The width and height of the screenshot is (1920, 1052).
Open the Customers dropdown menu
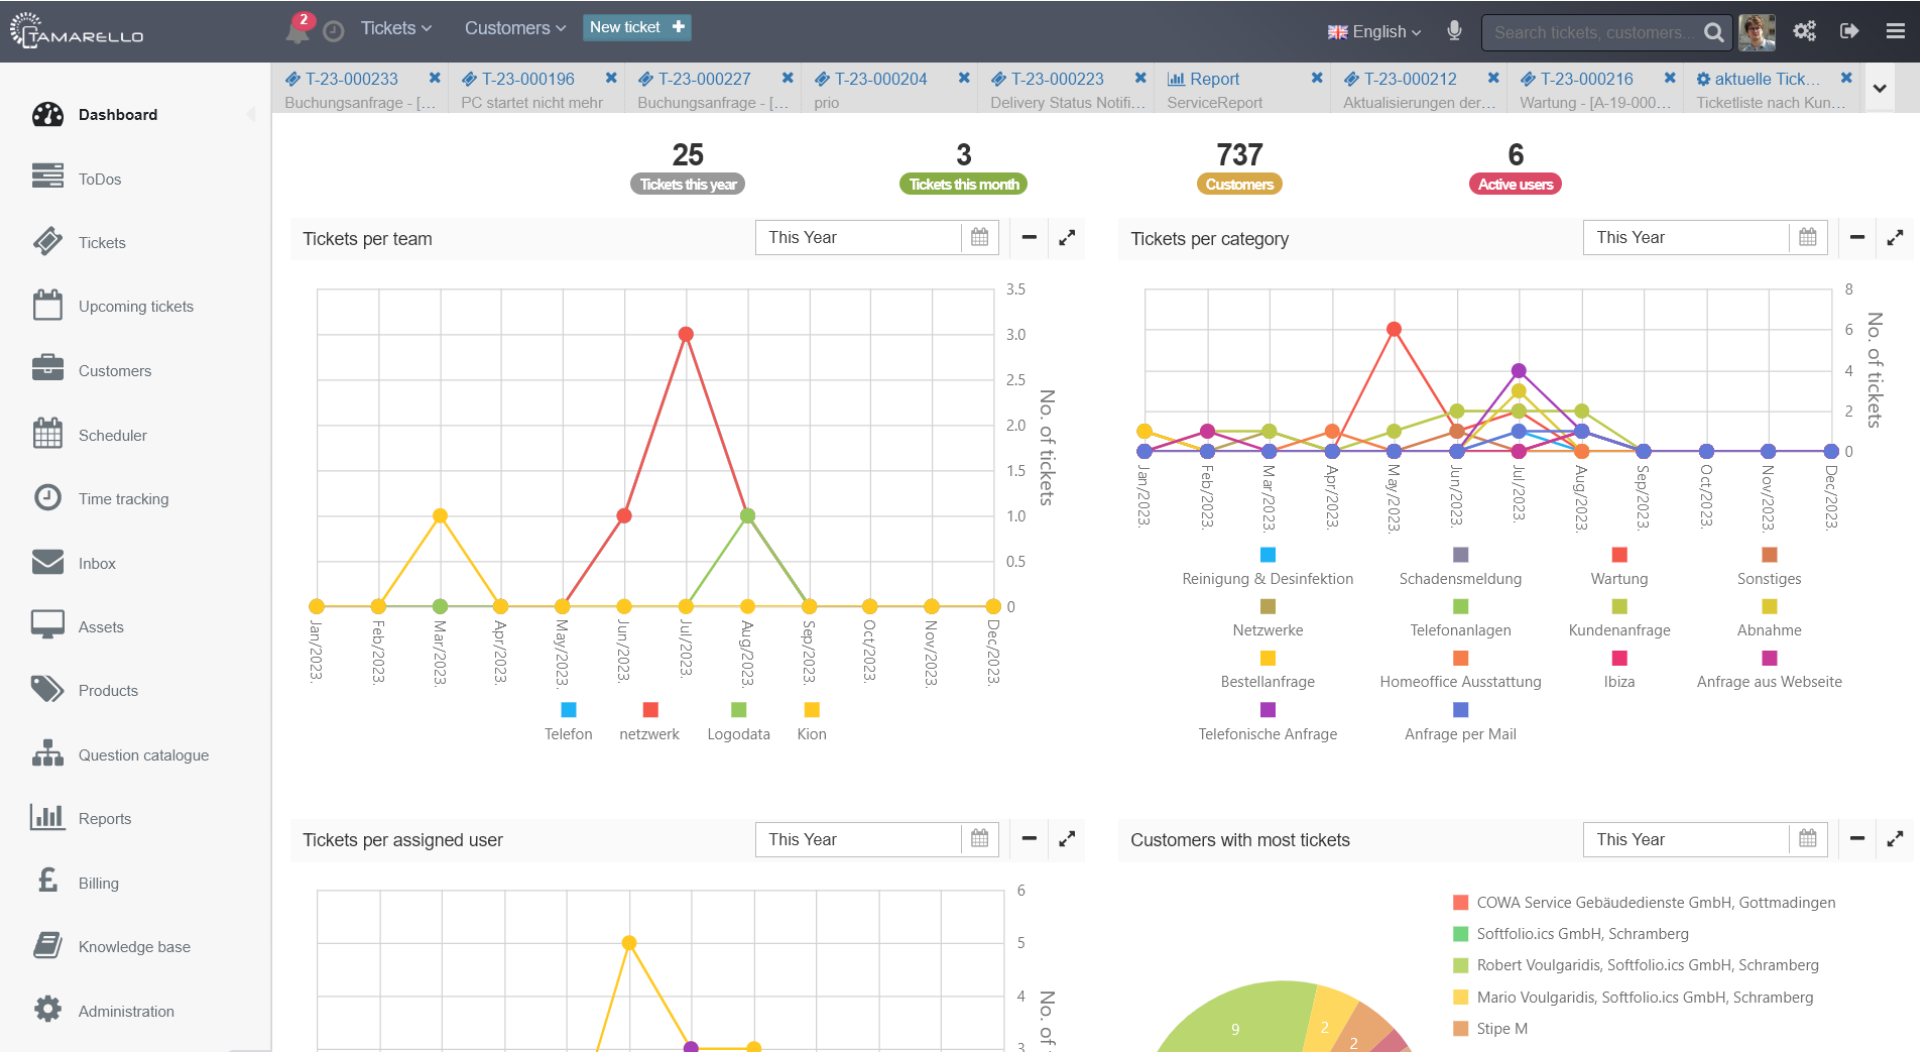tap(515, 28)
